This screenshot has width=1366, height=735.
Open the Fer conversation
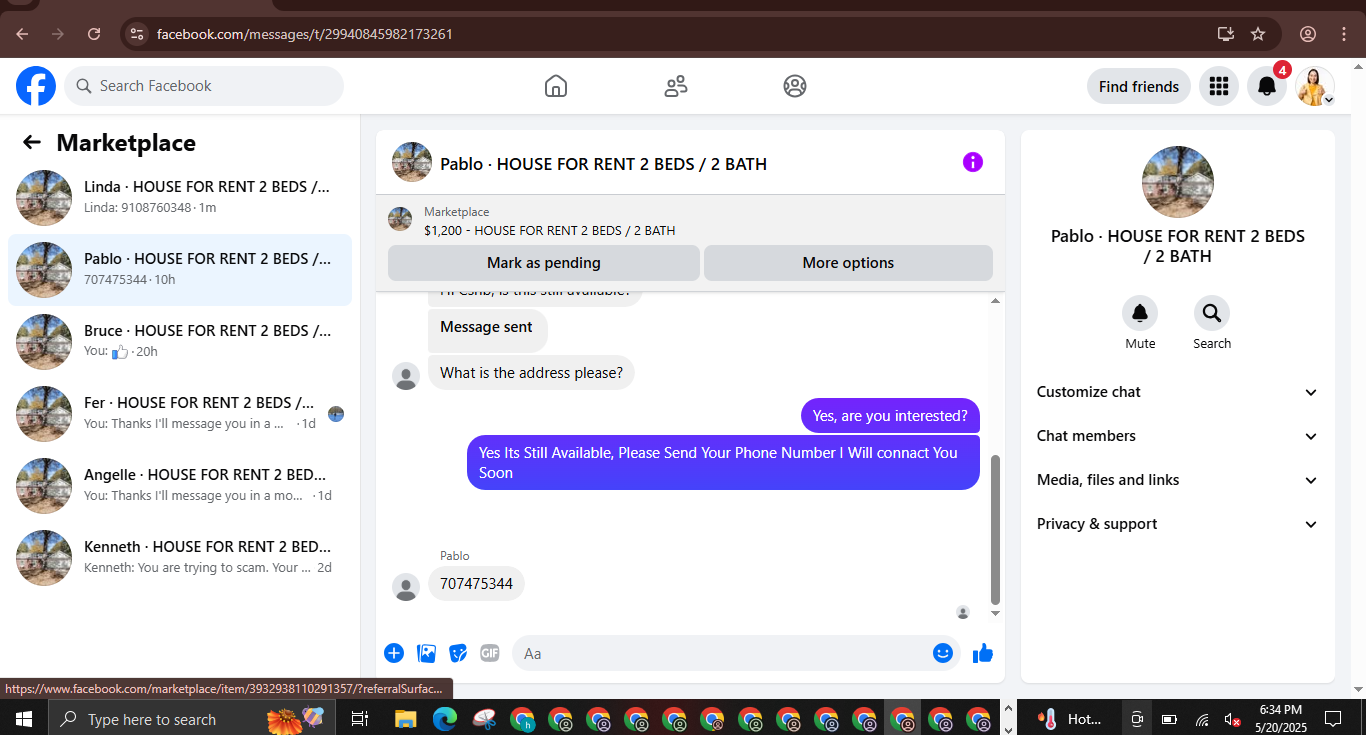pos(180,414)
